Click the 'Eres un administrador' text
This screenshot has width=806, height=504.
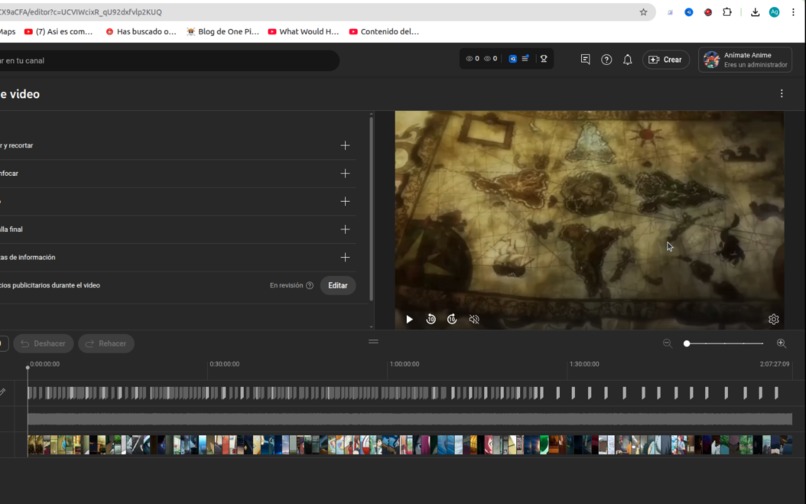tap(756, 65)
